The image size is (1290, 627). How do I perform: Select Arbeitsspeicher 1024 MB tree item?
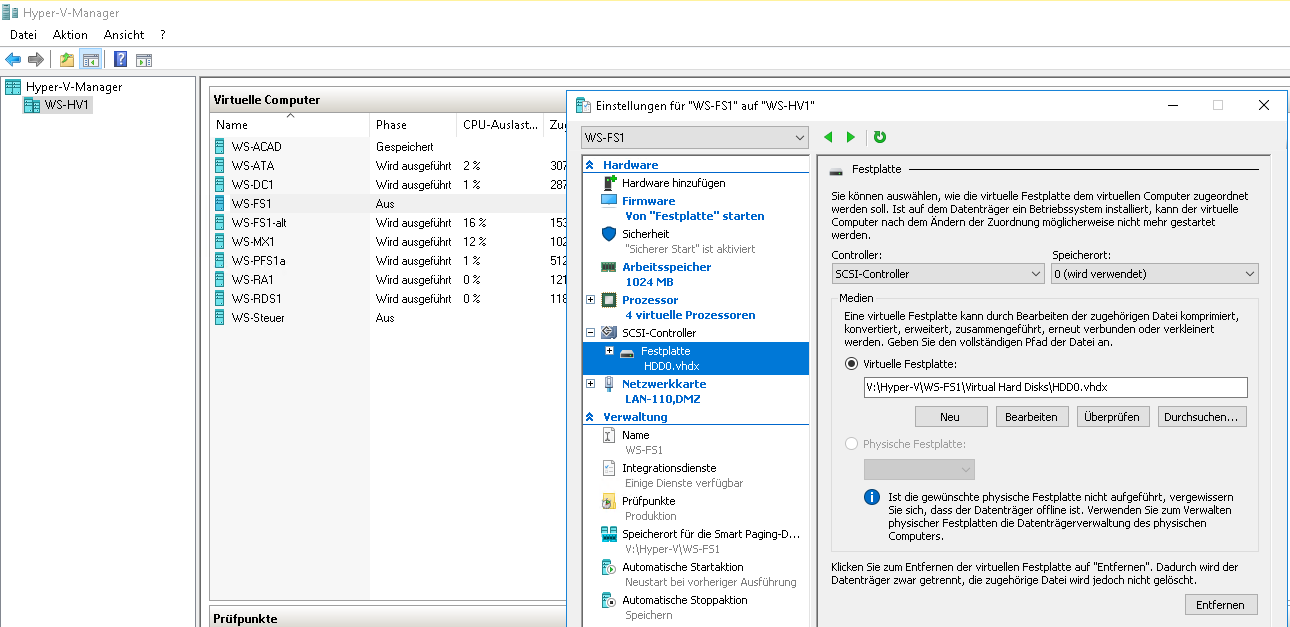(x=695, y=274)
